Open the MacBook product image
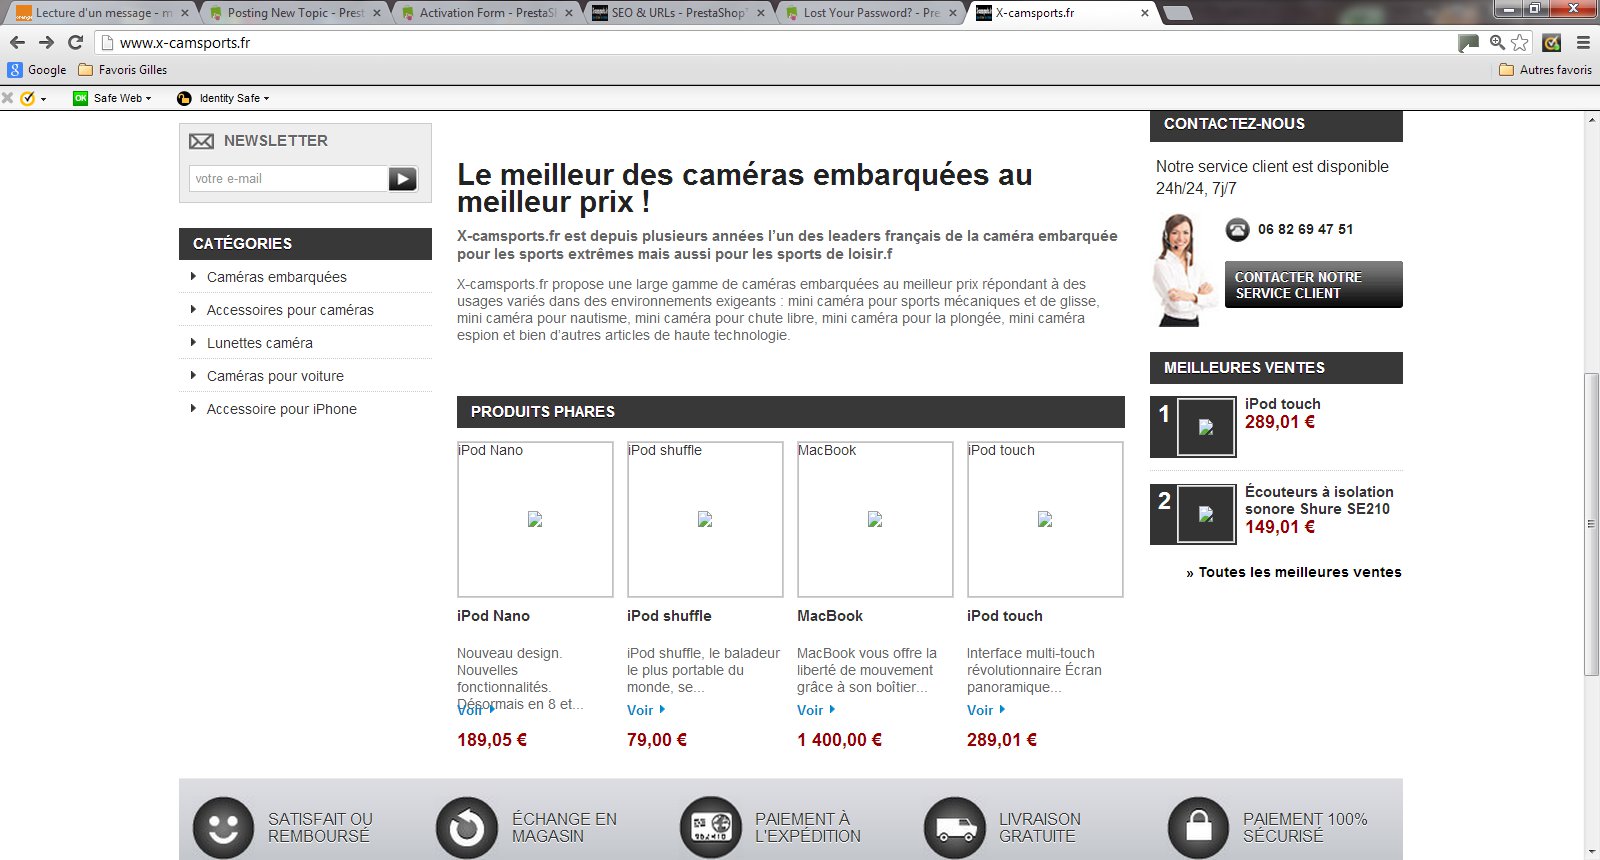 [875, 519]
